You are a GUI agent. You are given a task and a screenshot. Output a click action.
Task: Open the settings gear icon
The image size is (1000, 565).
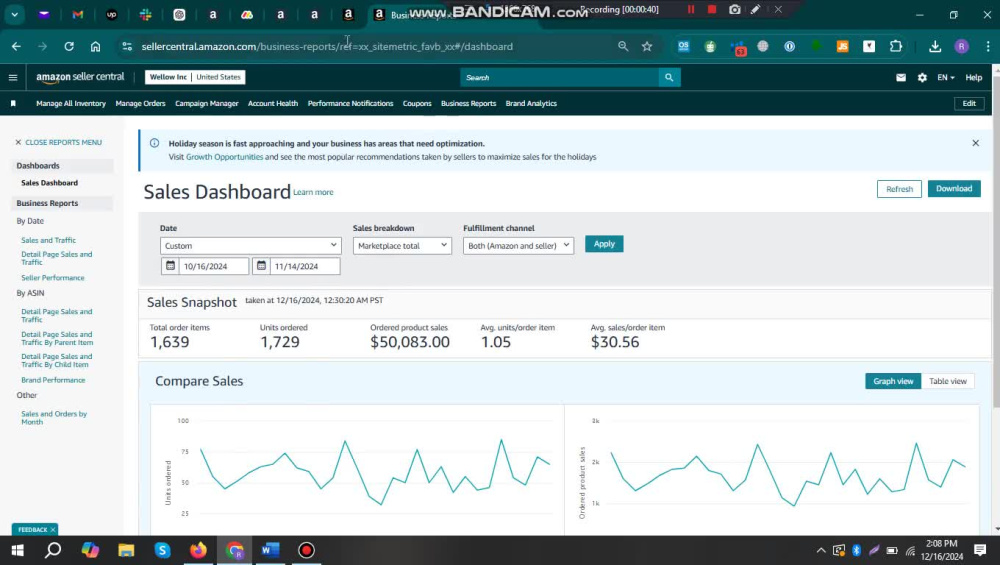point(922,77)
